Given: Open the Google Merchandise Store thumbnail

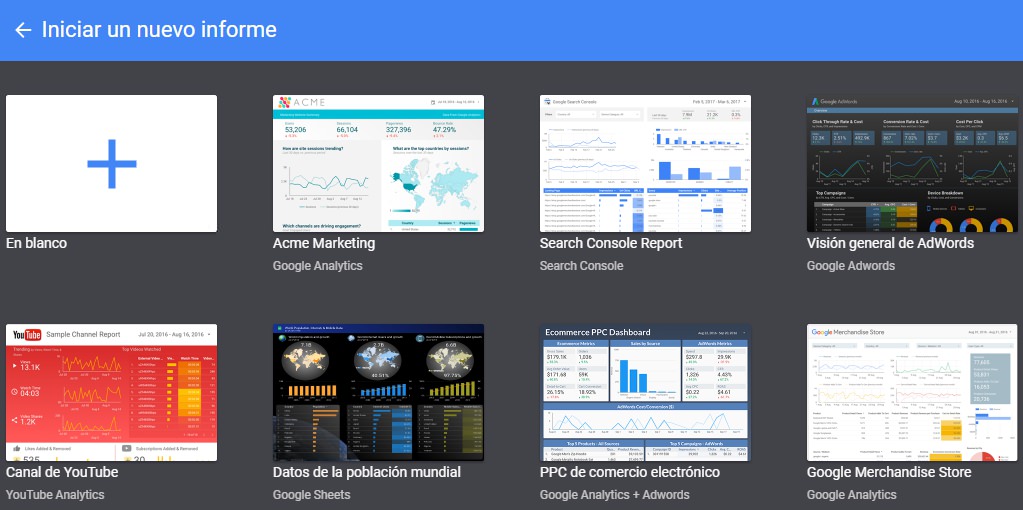Looking at the screenshot, I should click(x=912, y=393).
